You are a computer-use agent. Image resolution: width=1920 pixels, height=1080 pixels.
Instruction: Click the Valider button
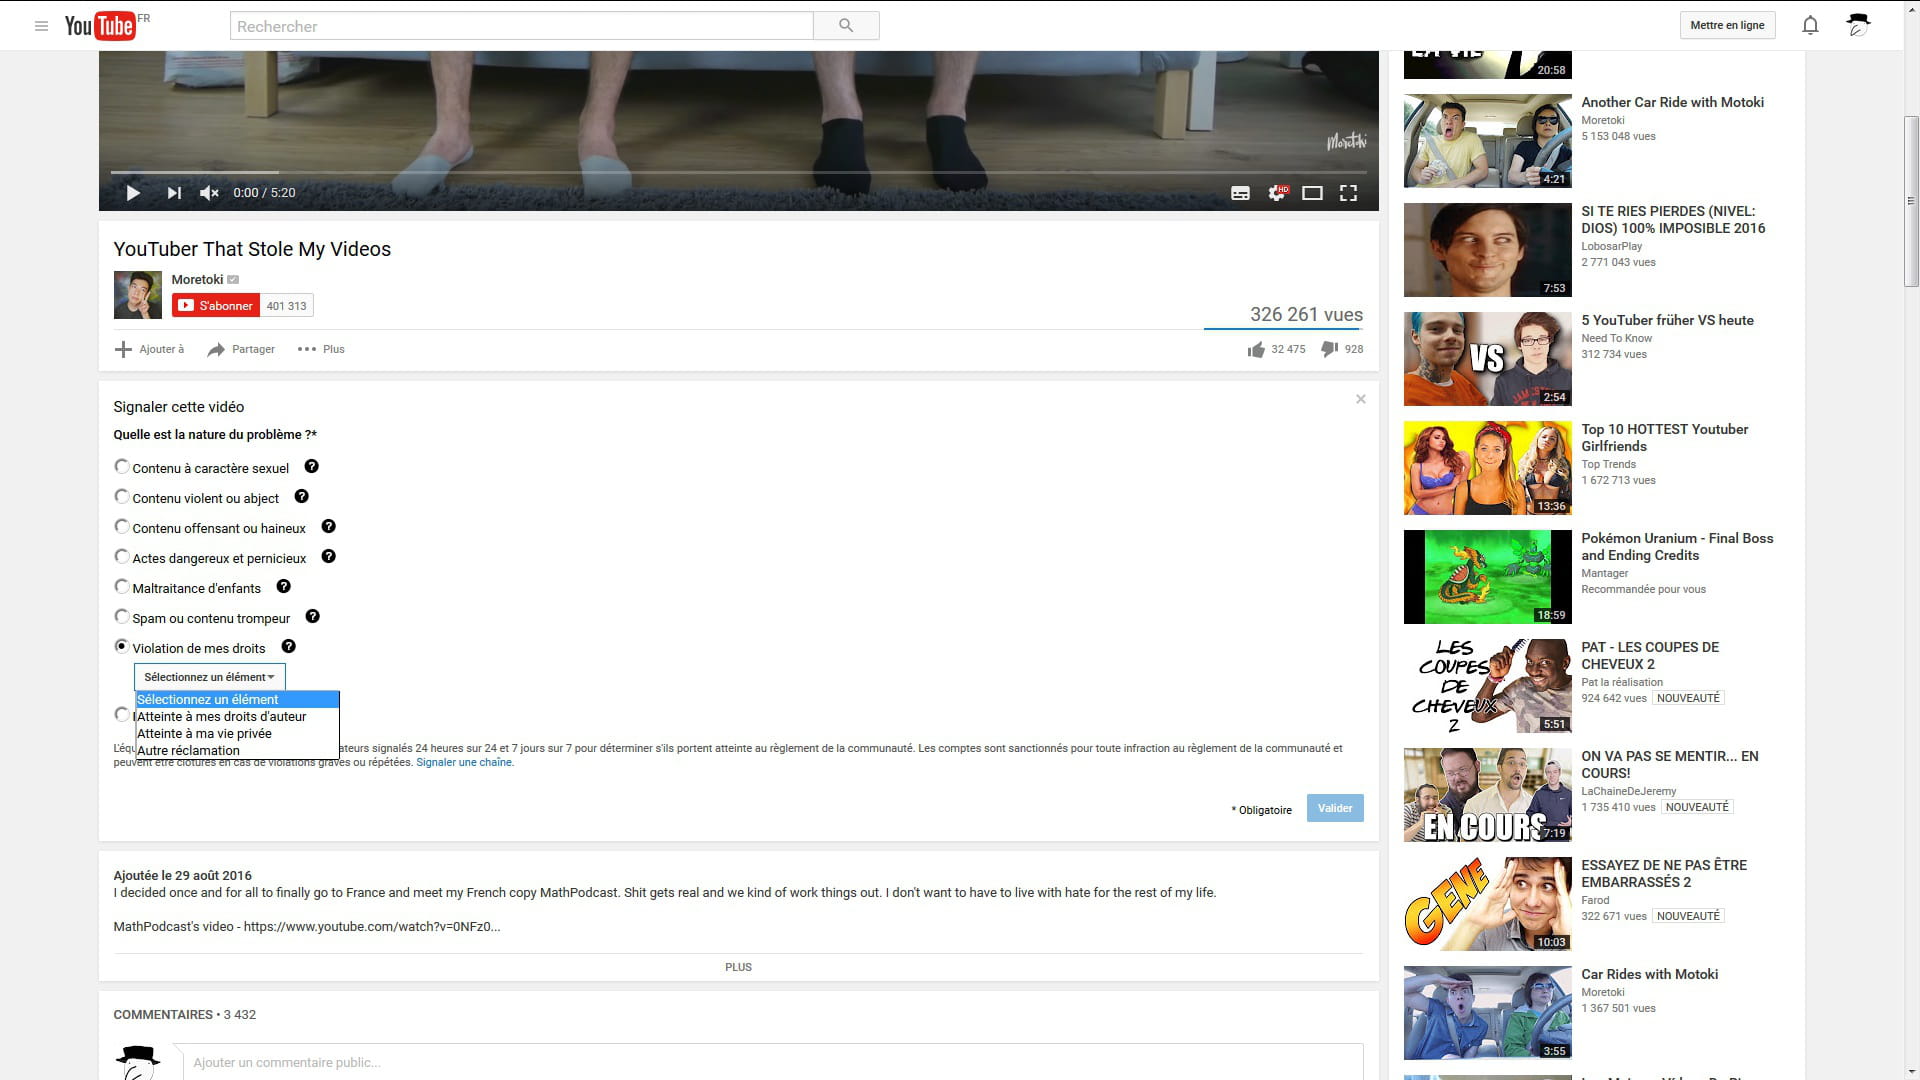pos(1335,808)
